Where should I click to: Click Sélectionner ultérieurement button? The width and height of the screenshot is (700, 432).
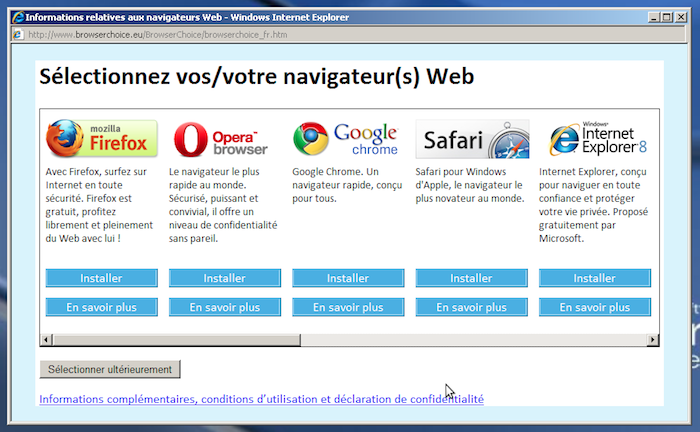(x=110, y=369)
